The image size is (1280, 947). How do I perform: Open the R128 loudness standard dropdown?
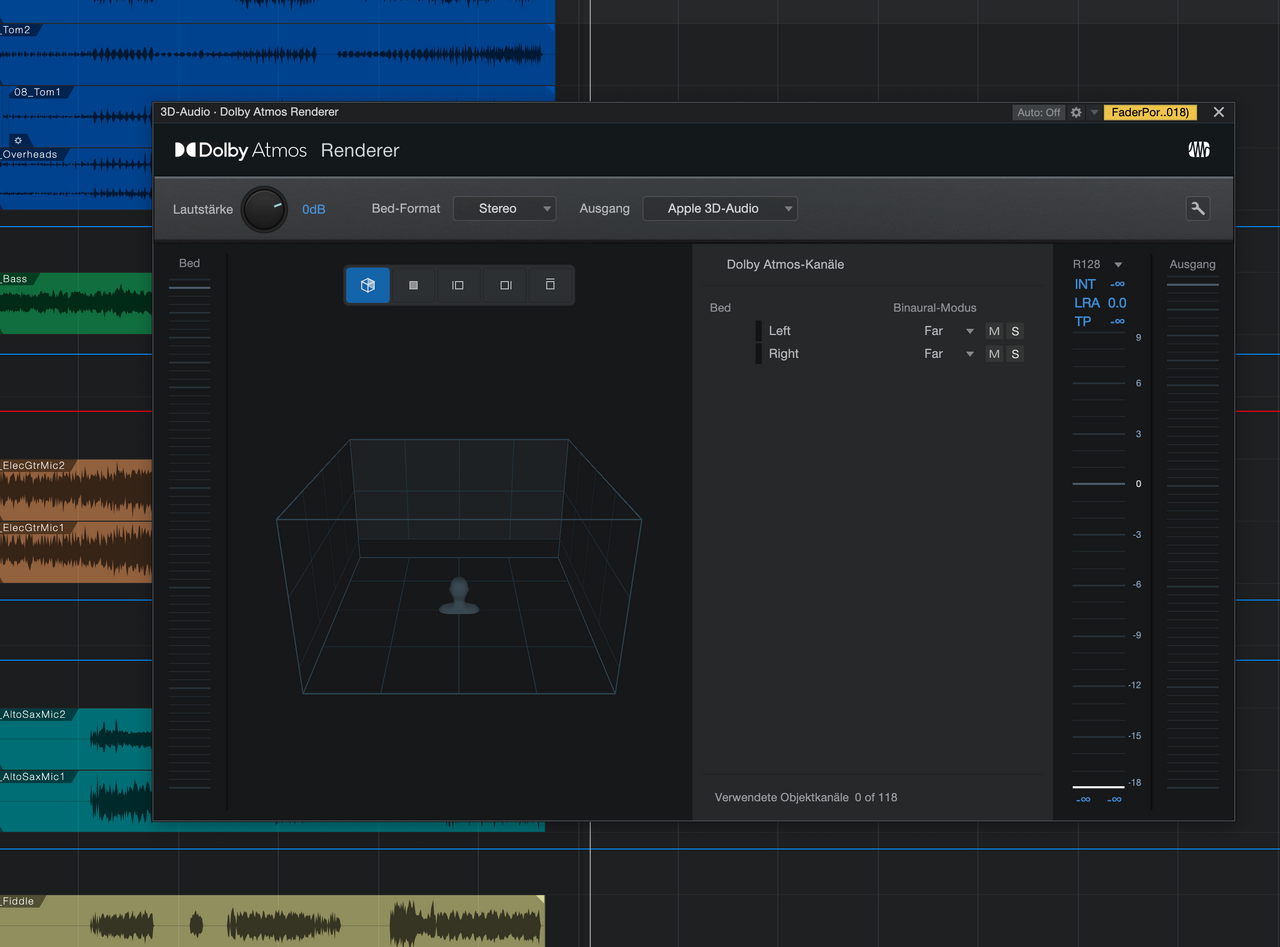pos(1097,264)
